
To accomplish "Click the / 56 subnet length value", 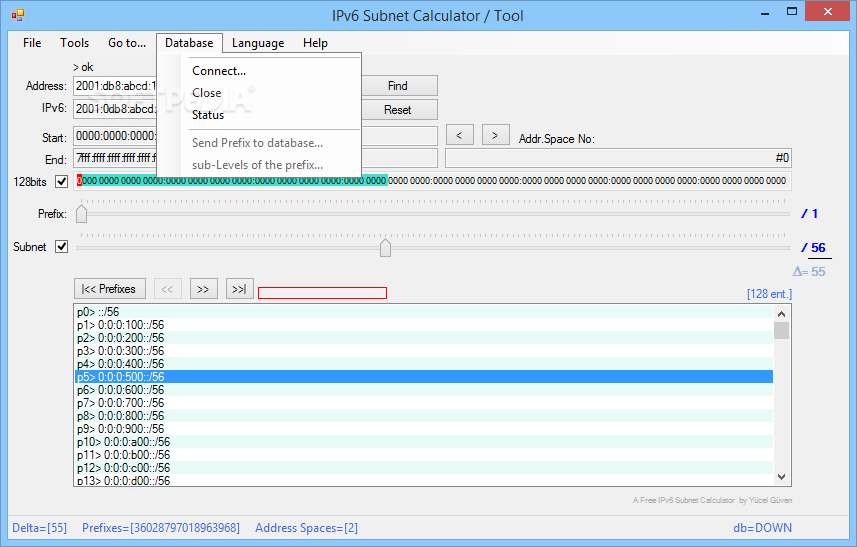I will (x=814, y=248).
